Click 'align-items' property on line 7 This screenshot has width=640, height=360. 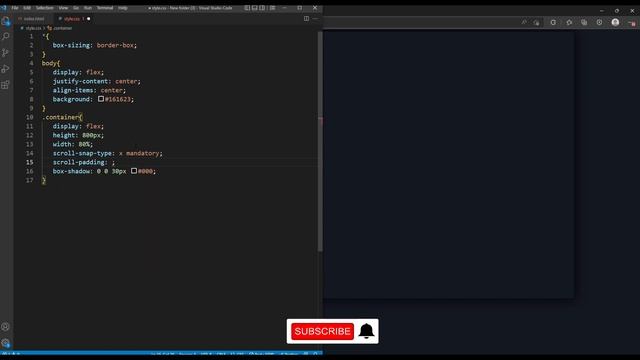click(73, 90)
